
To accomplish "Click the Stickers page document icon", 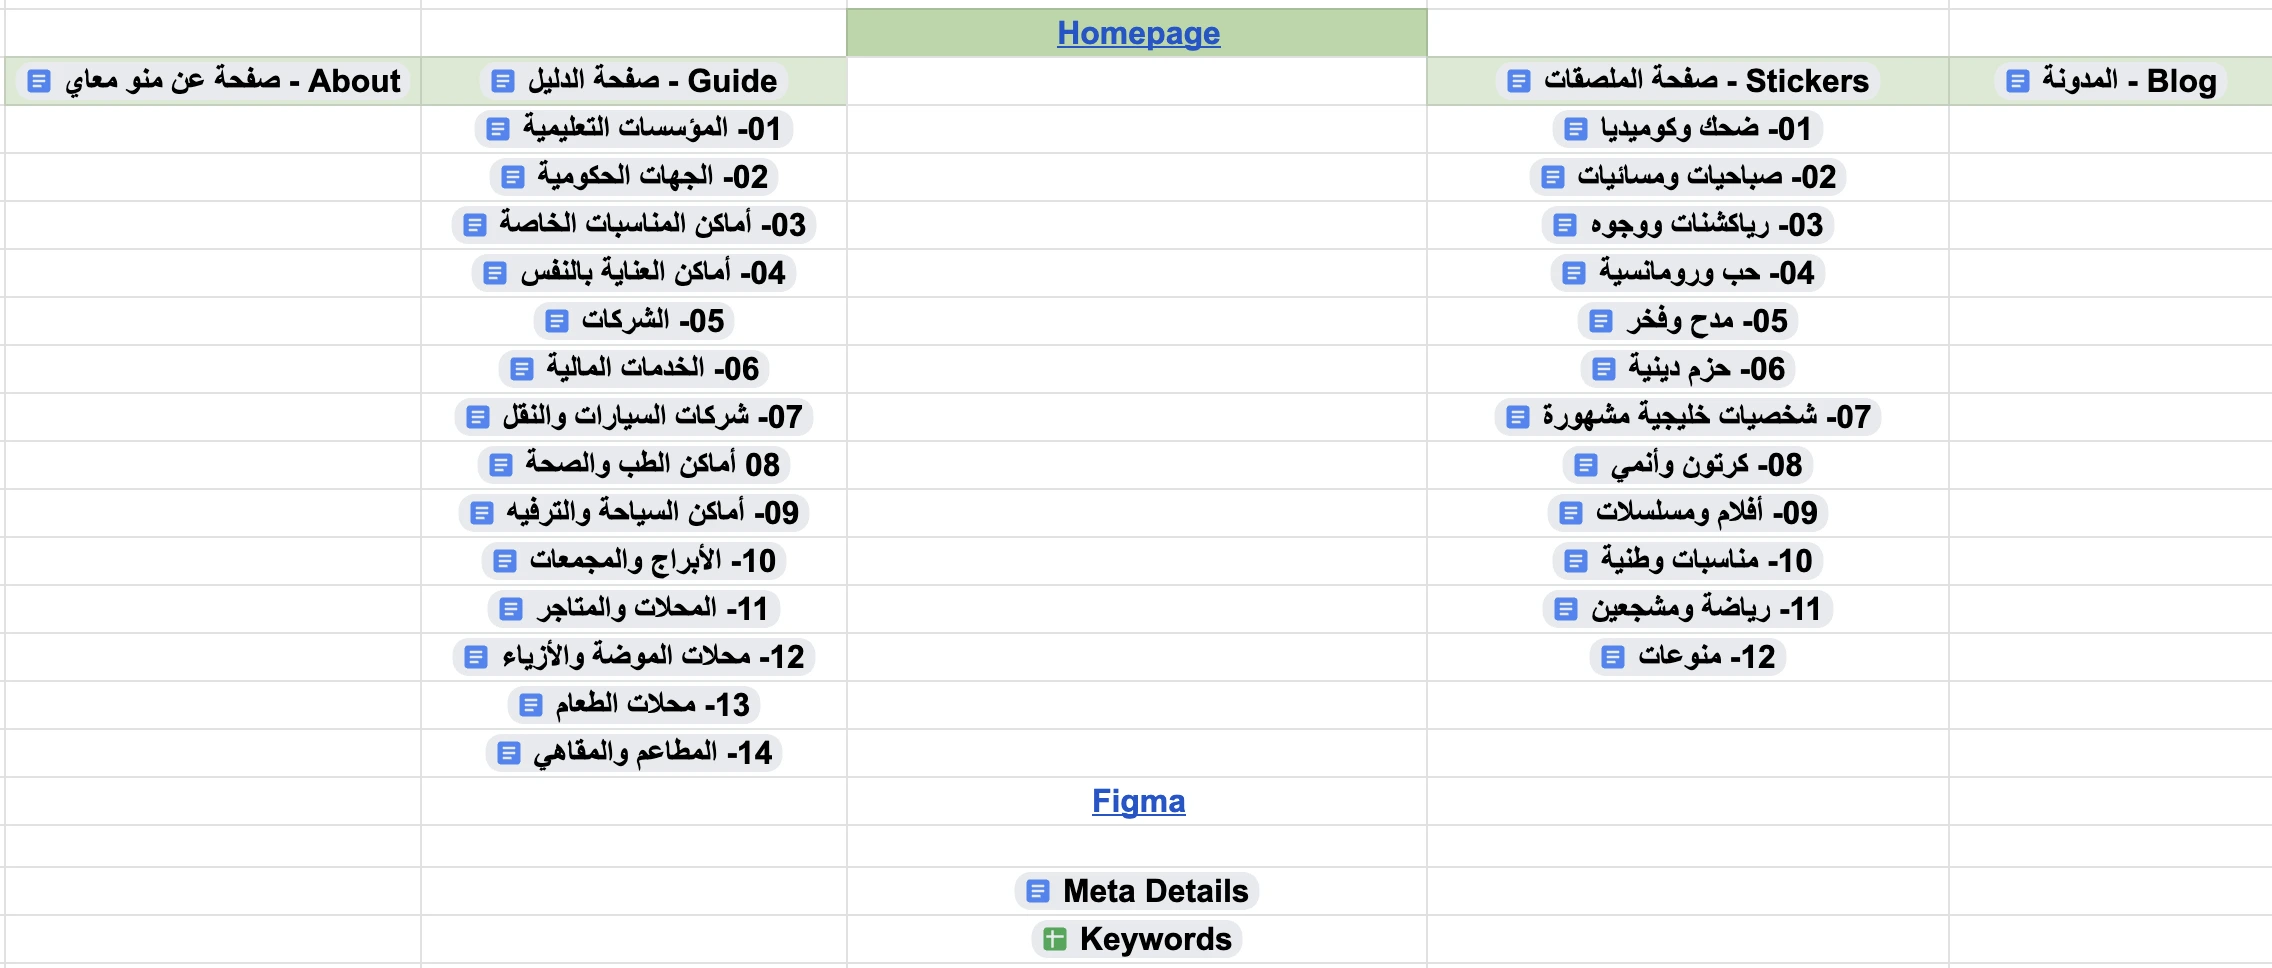I will pos(1518,81).
